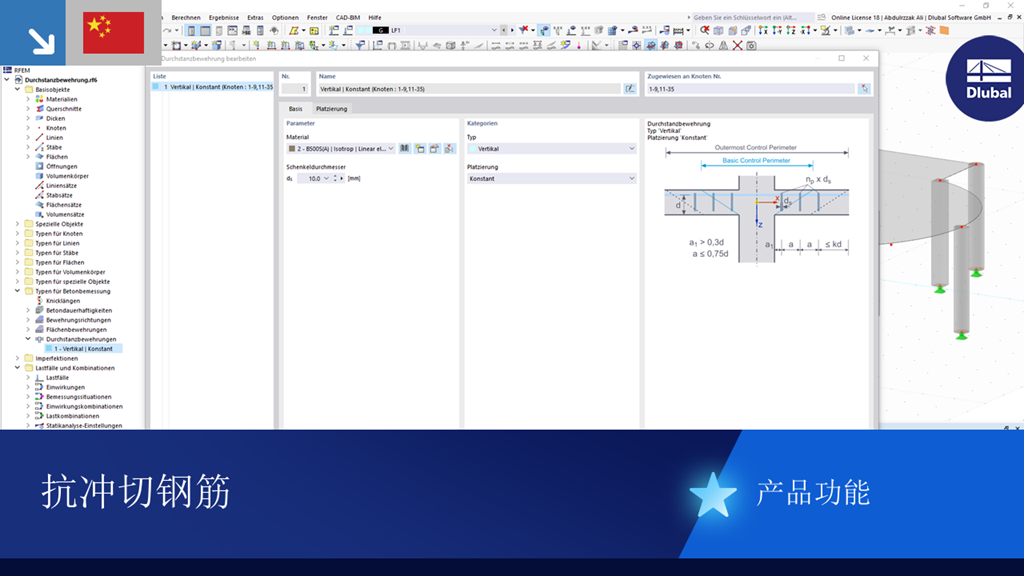Screen dimensions: 1024x576
Task: Click the punching reinforcement diagram image
Action: tap(756, 204)
